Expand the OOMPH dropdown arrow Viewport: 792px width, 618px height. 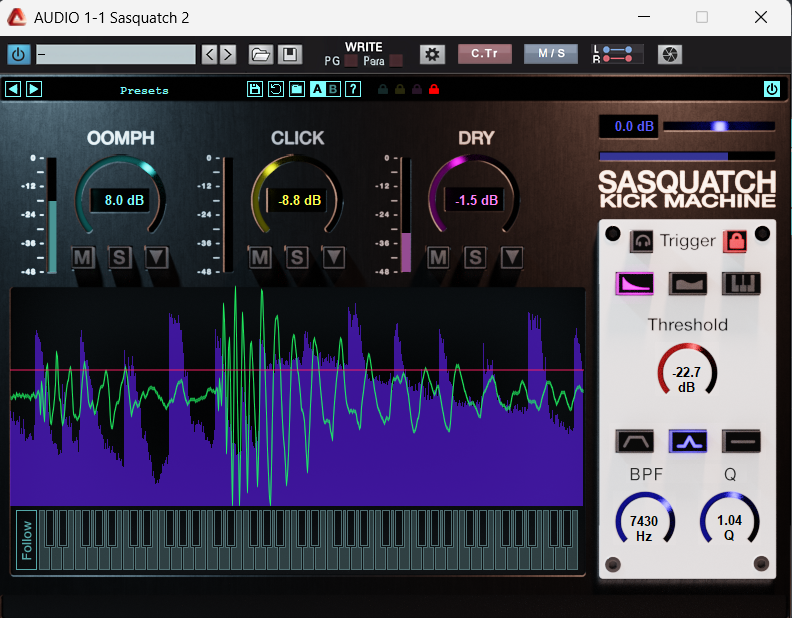[x=156, y=258]
